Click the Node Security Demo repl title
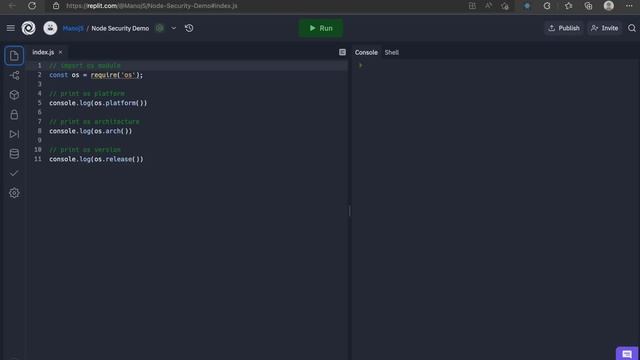640x360 pixels. coord(120,28)
